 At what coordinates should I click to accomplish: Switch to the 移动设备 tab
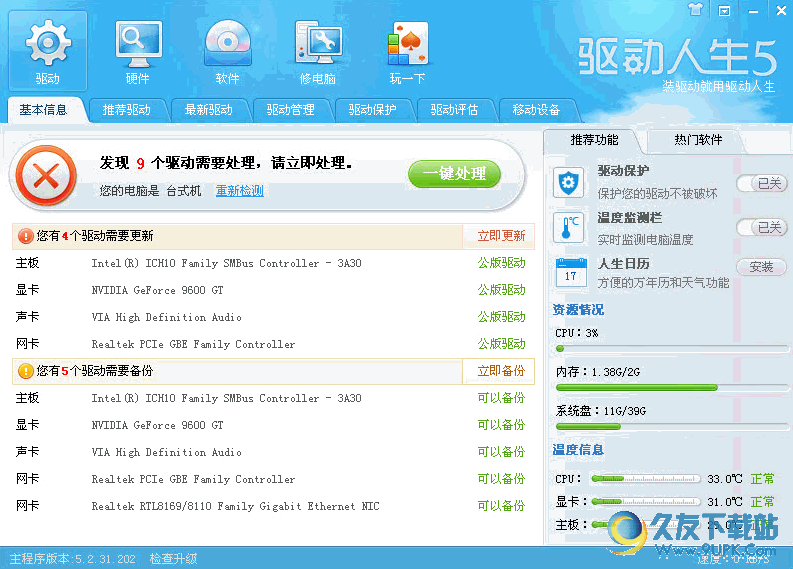(x=536, y=110)
